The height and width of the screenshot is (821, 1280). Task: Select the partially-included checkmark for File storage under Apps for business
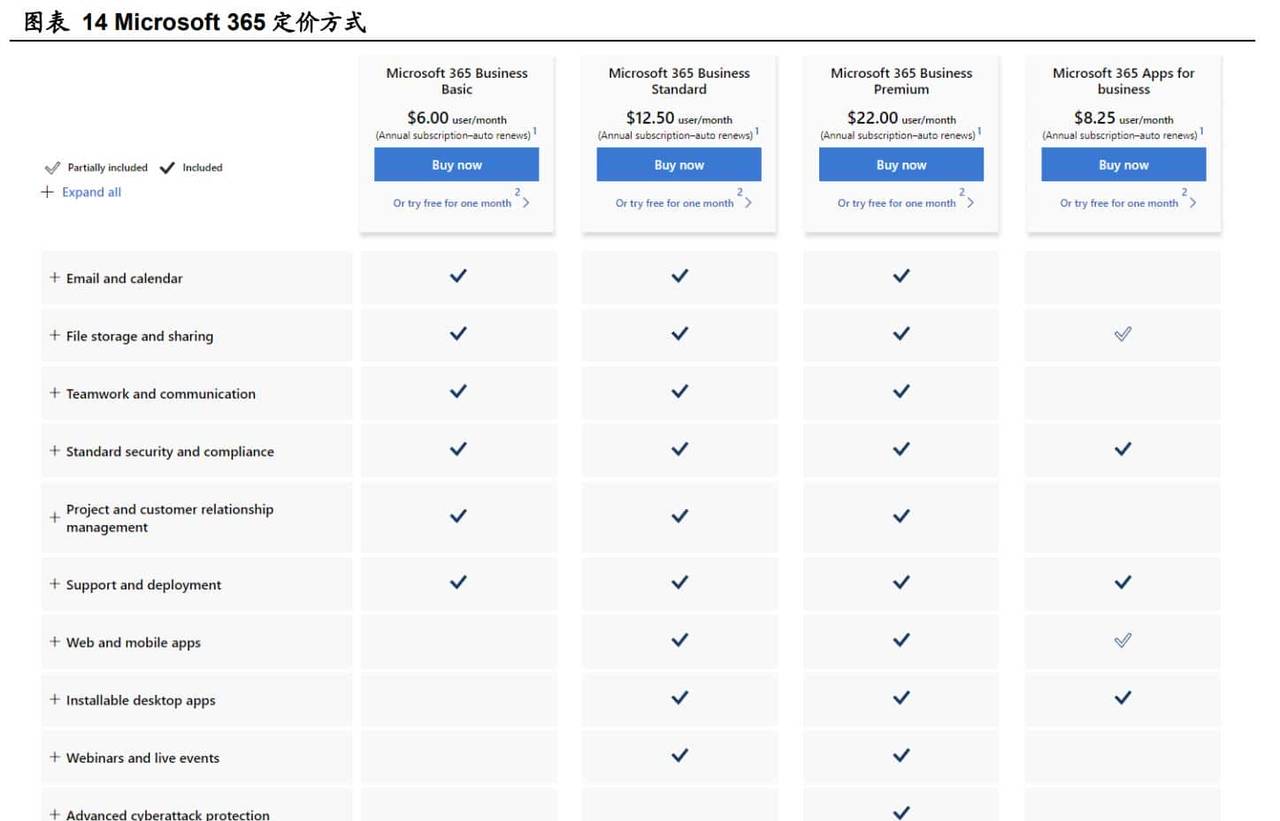[x=1121, y=333]
